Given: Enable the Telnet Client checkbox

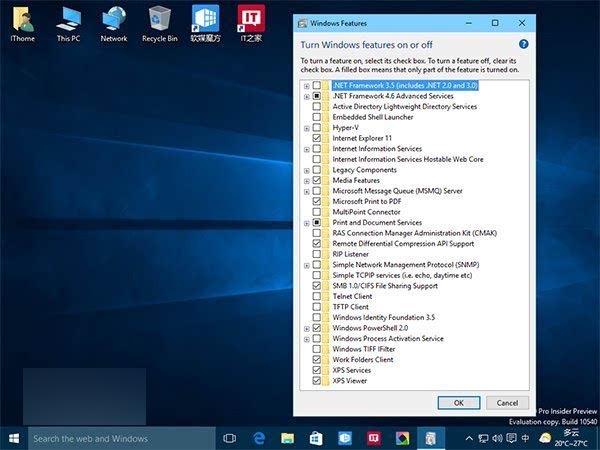Looking at the screenshot, I should tap(317, 296).
